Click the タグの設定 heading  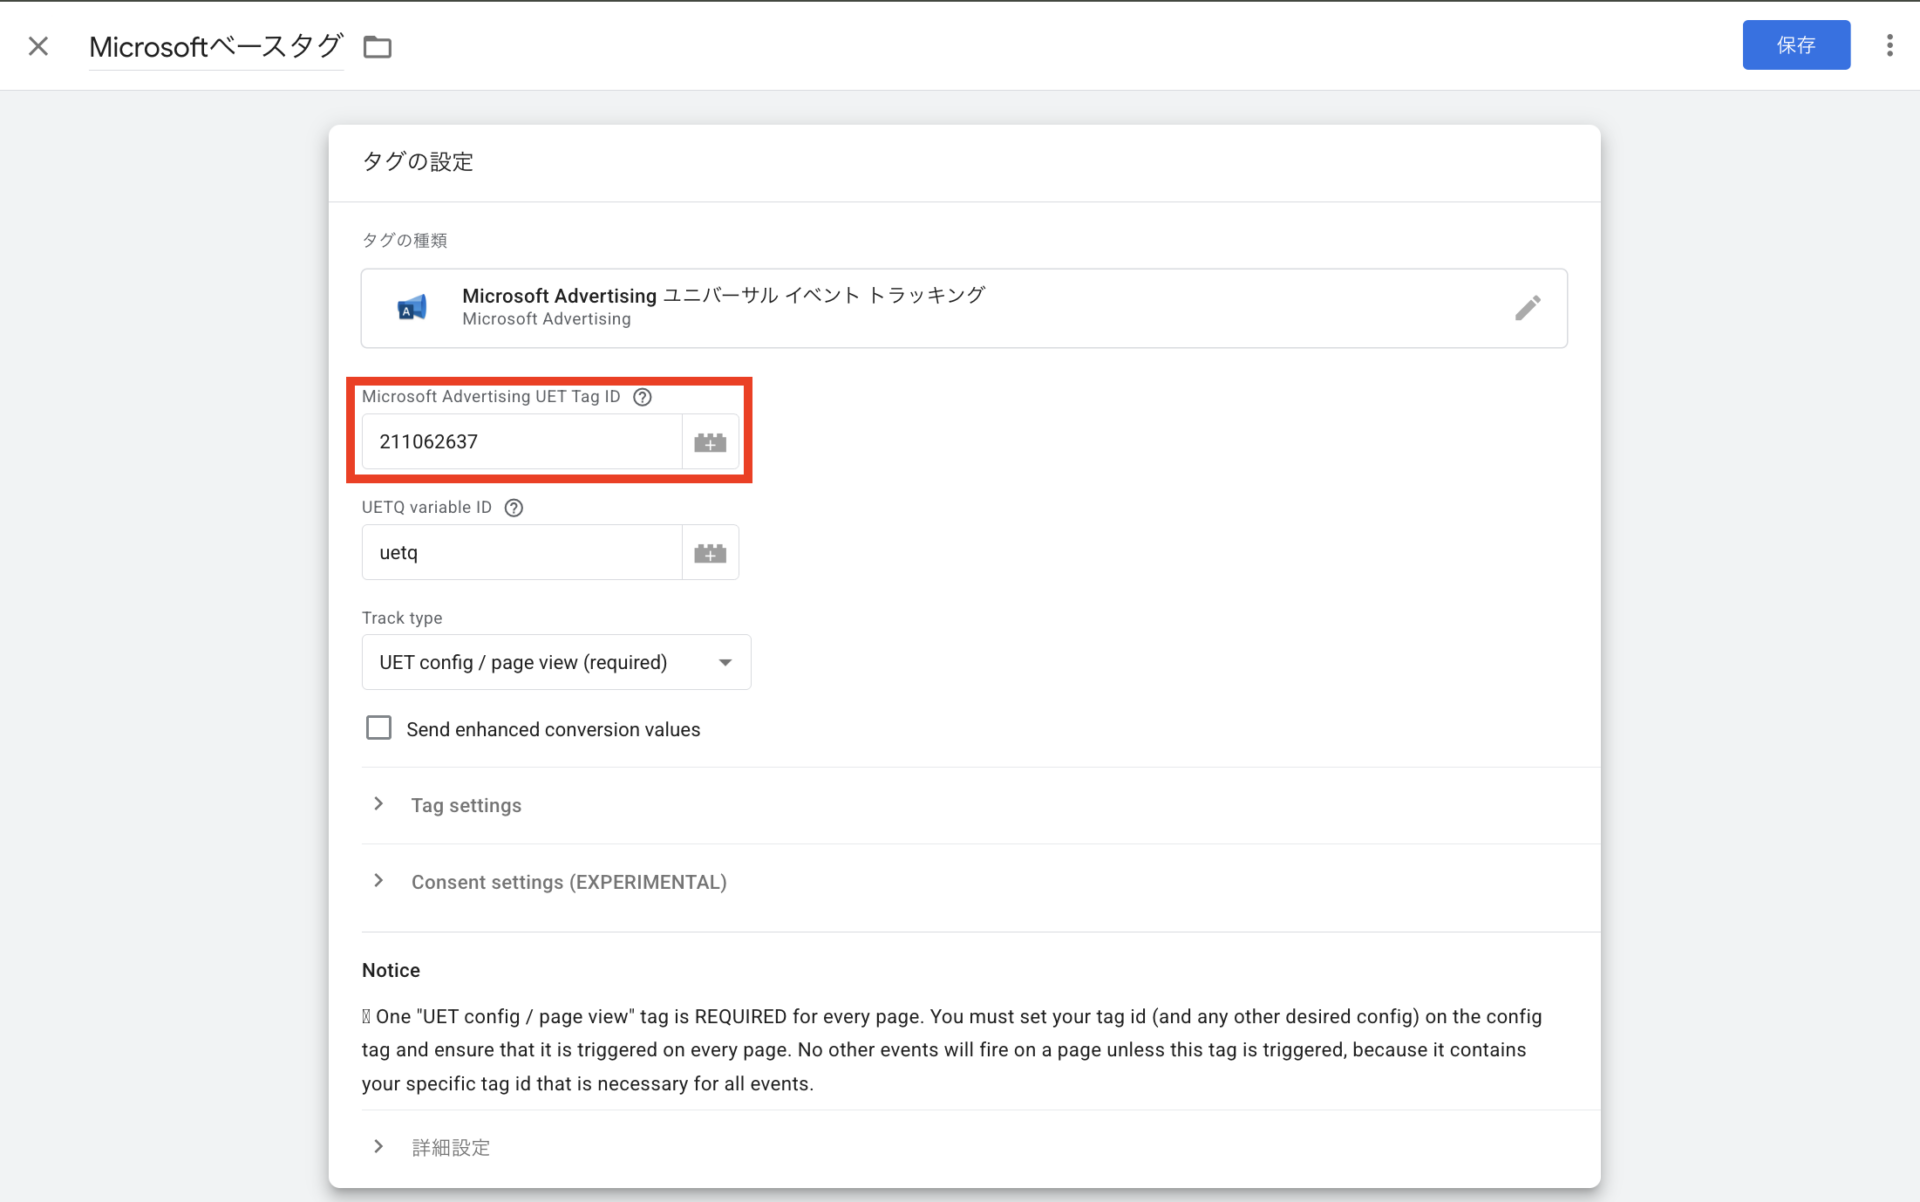point(418,161)
